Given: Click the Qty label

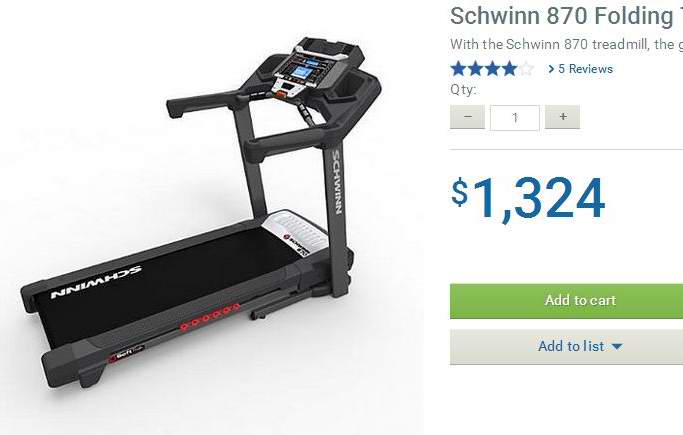Looking at the screenshot, I should pyautogui.click(x=463, y=90).
